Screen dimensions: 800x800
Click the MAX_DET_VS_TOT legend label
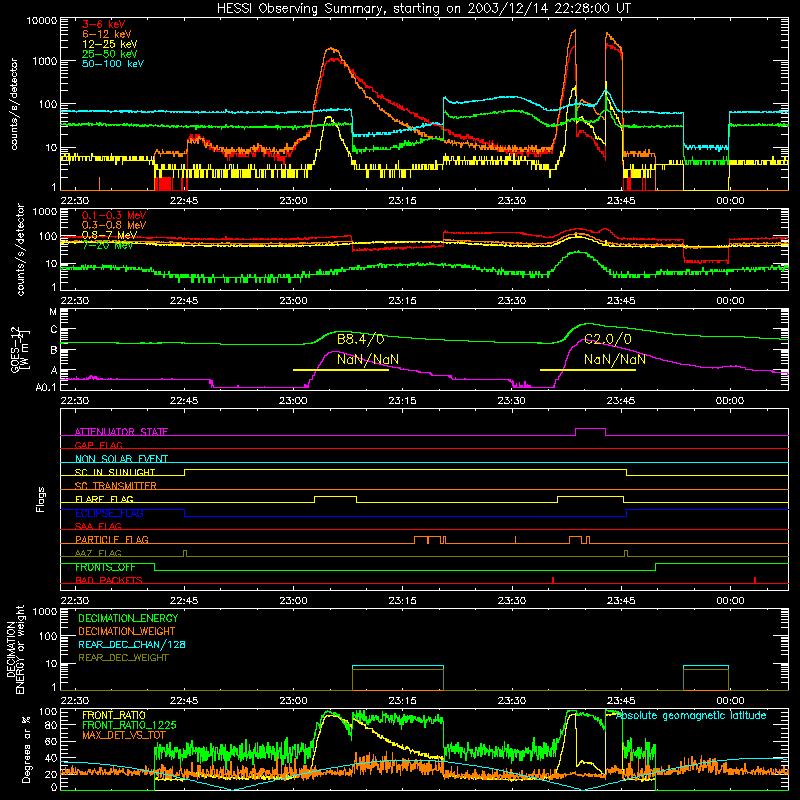124,735
